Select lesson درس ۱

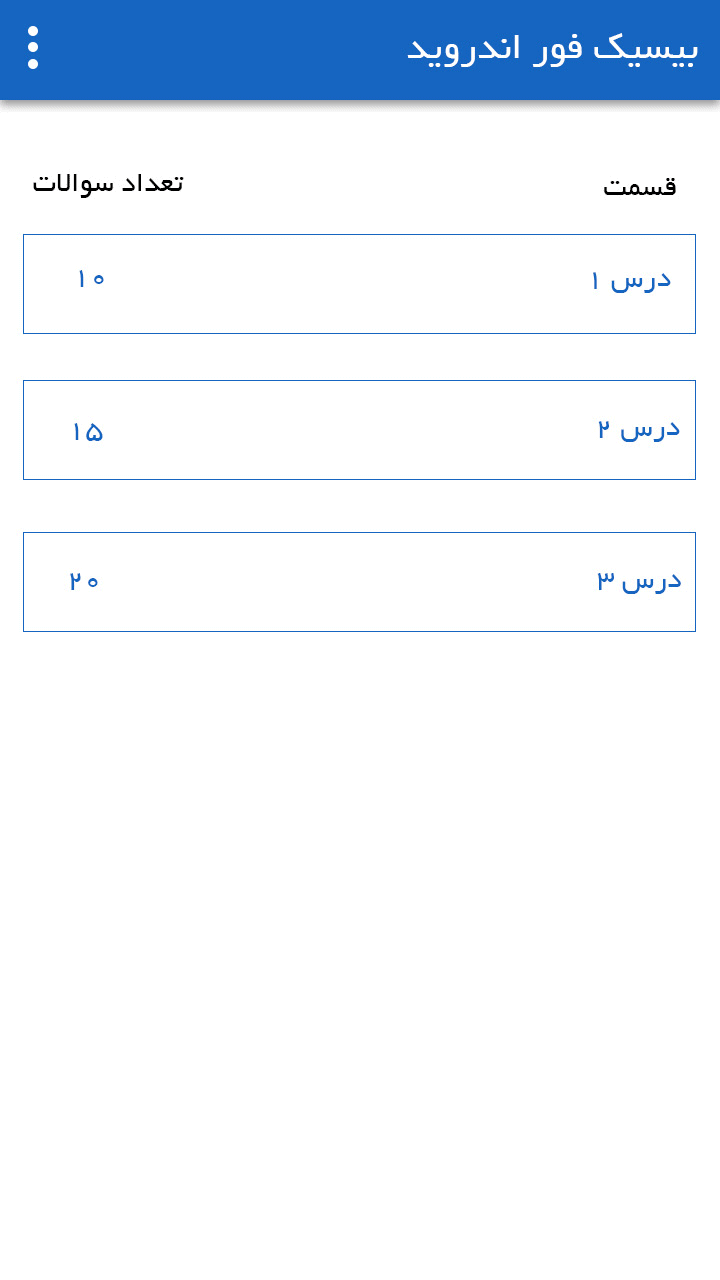click(x=359, y=284)
